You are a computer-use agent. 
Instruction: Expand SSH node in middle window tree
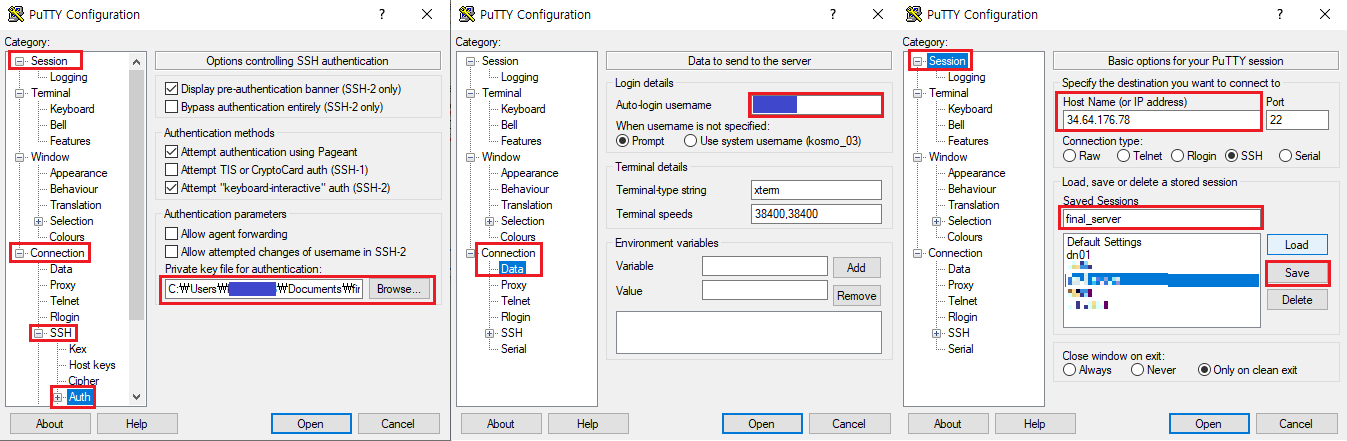(x=491, y=333)
